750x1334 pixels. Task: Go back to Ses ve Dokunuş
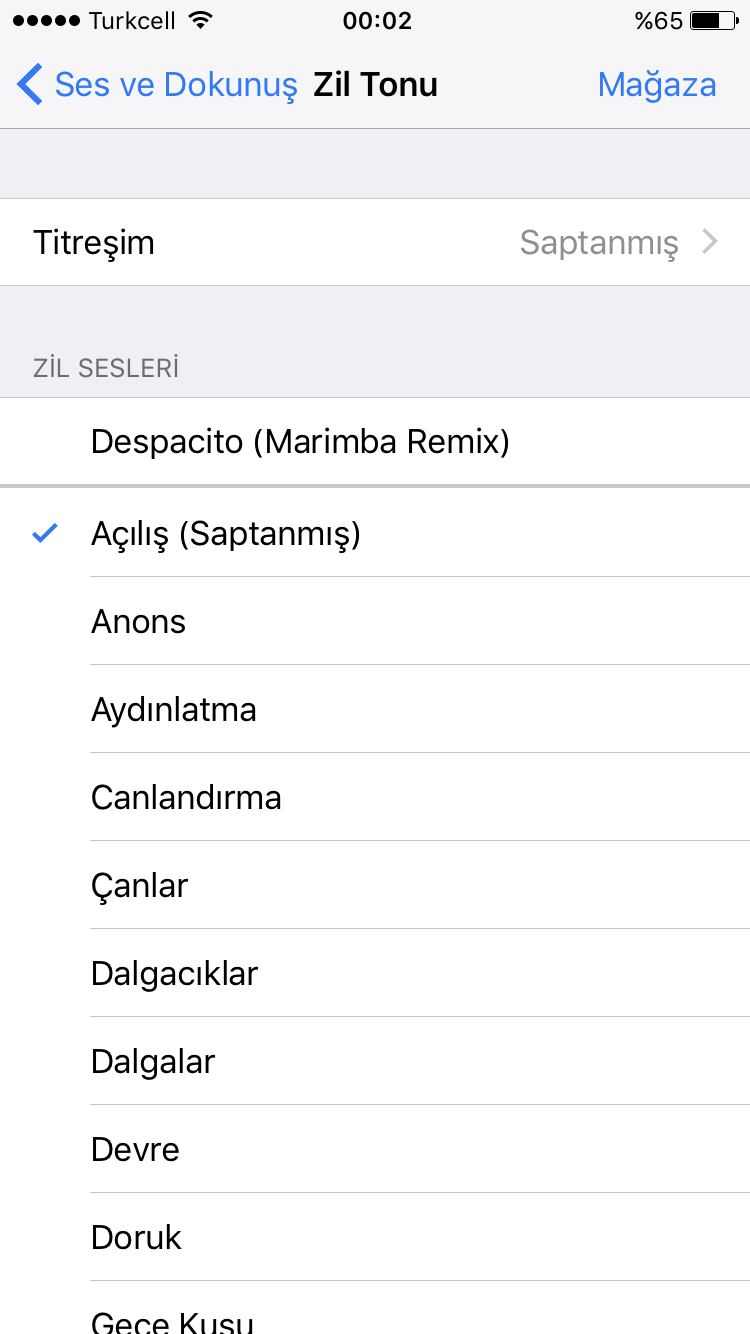pos(175,85)
